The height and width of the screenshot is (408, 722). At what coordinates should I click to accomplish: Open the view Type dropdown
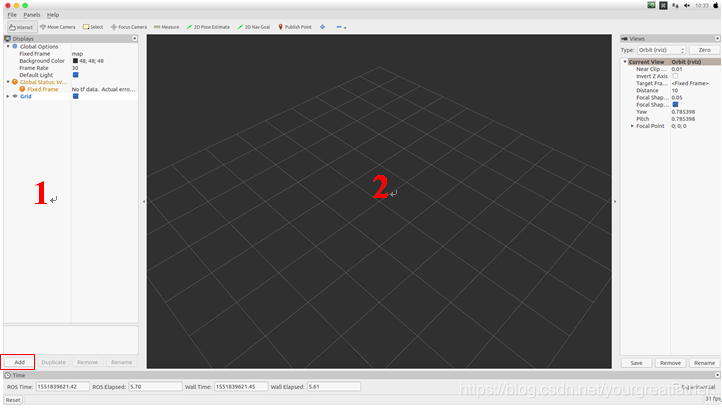(662, 50)
